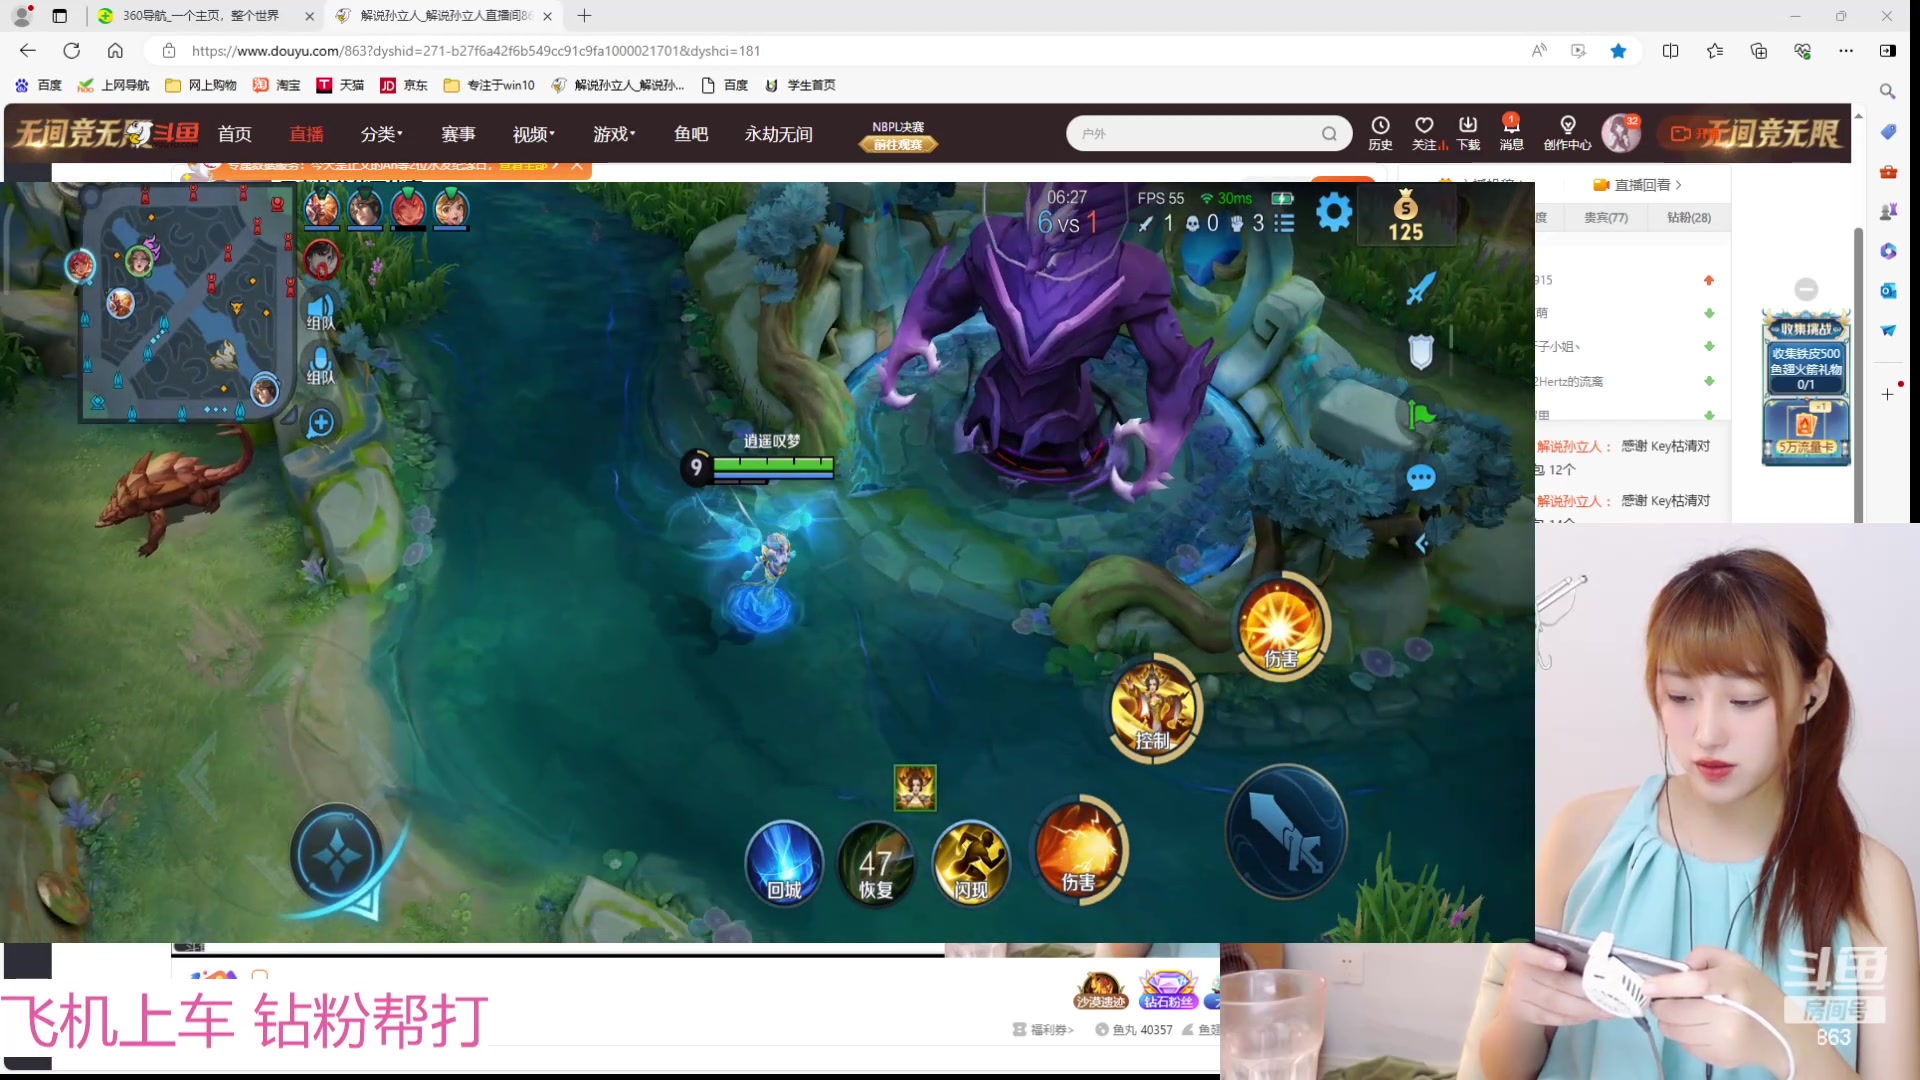This screenshot has width=1920, height=1080.
Task: Click the address bar URL
Action: point(476,50)
